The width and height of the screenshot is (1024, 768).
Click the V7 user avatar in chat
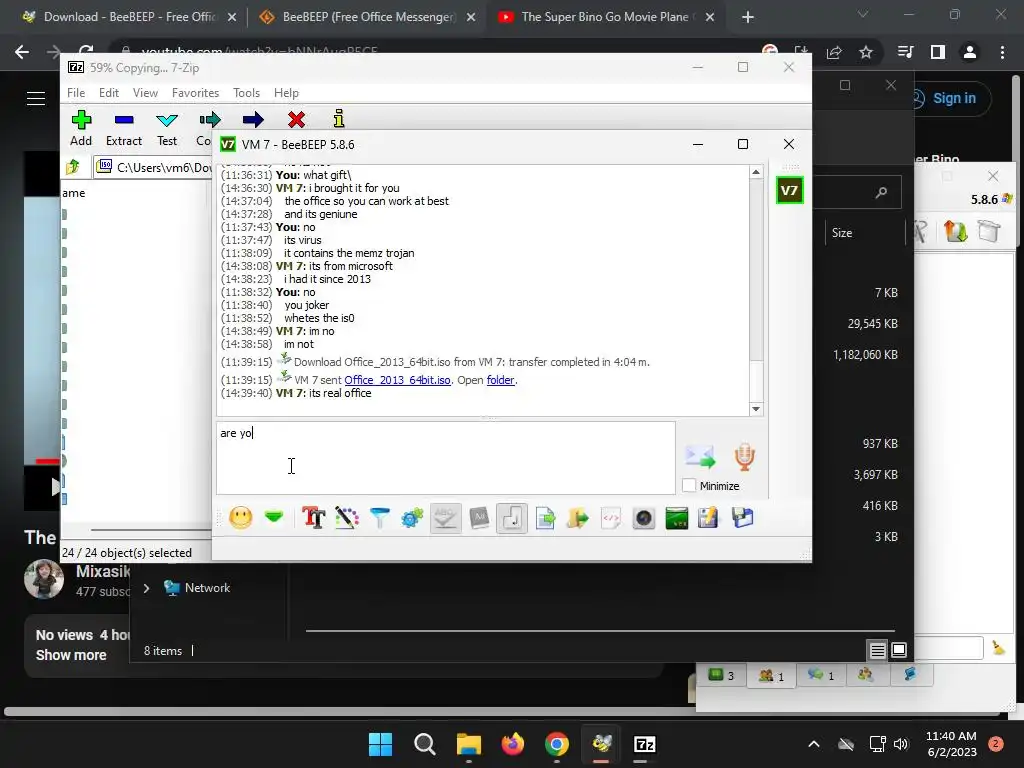click(789, 191)
